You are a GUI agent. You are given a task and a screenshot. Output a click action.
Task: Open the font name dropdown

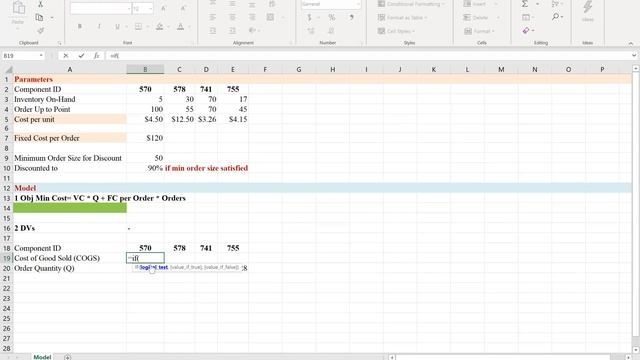[x=129, y=9]
